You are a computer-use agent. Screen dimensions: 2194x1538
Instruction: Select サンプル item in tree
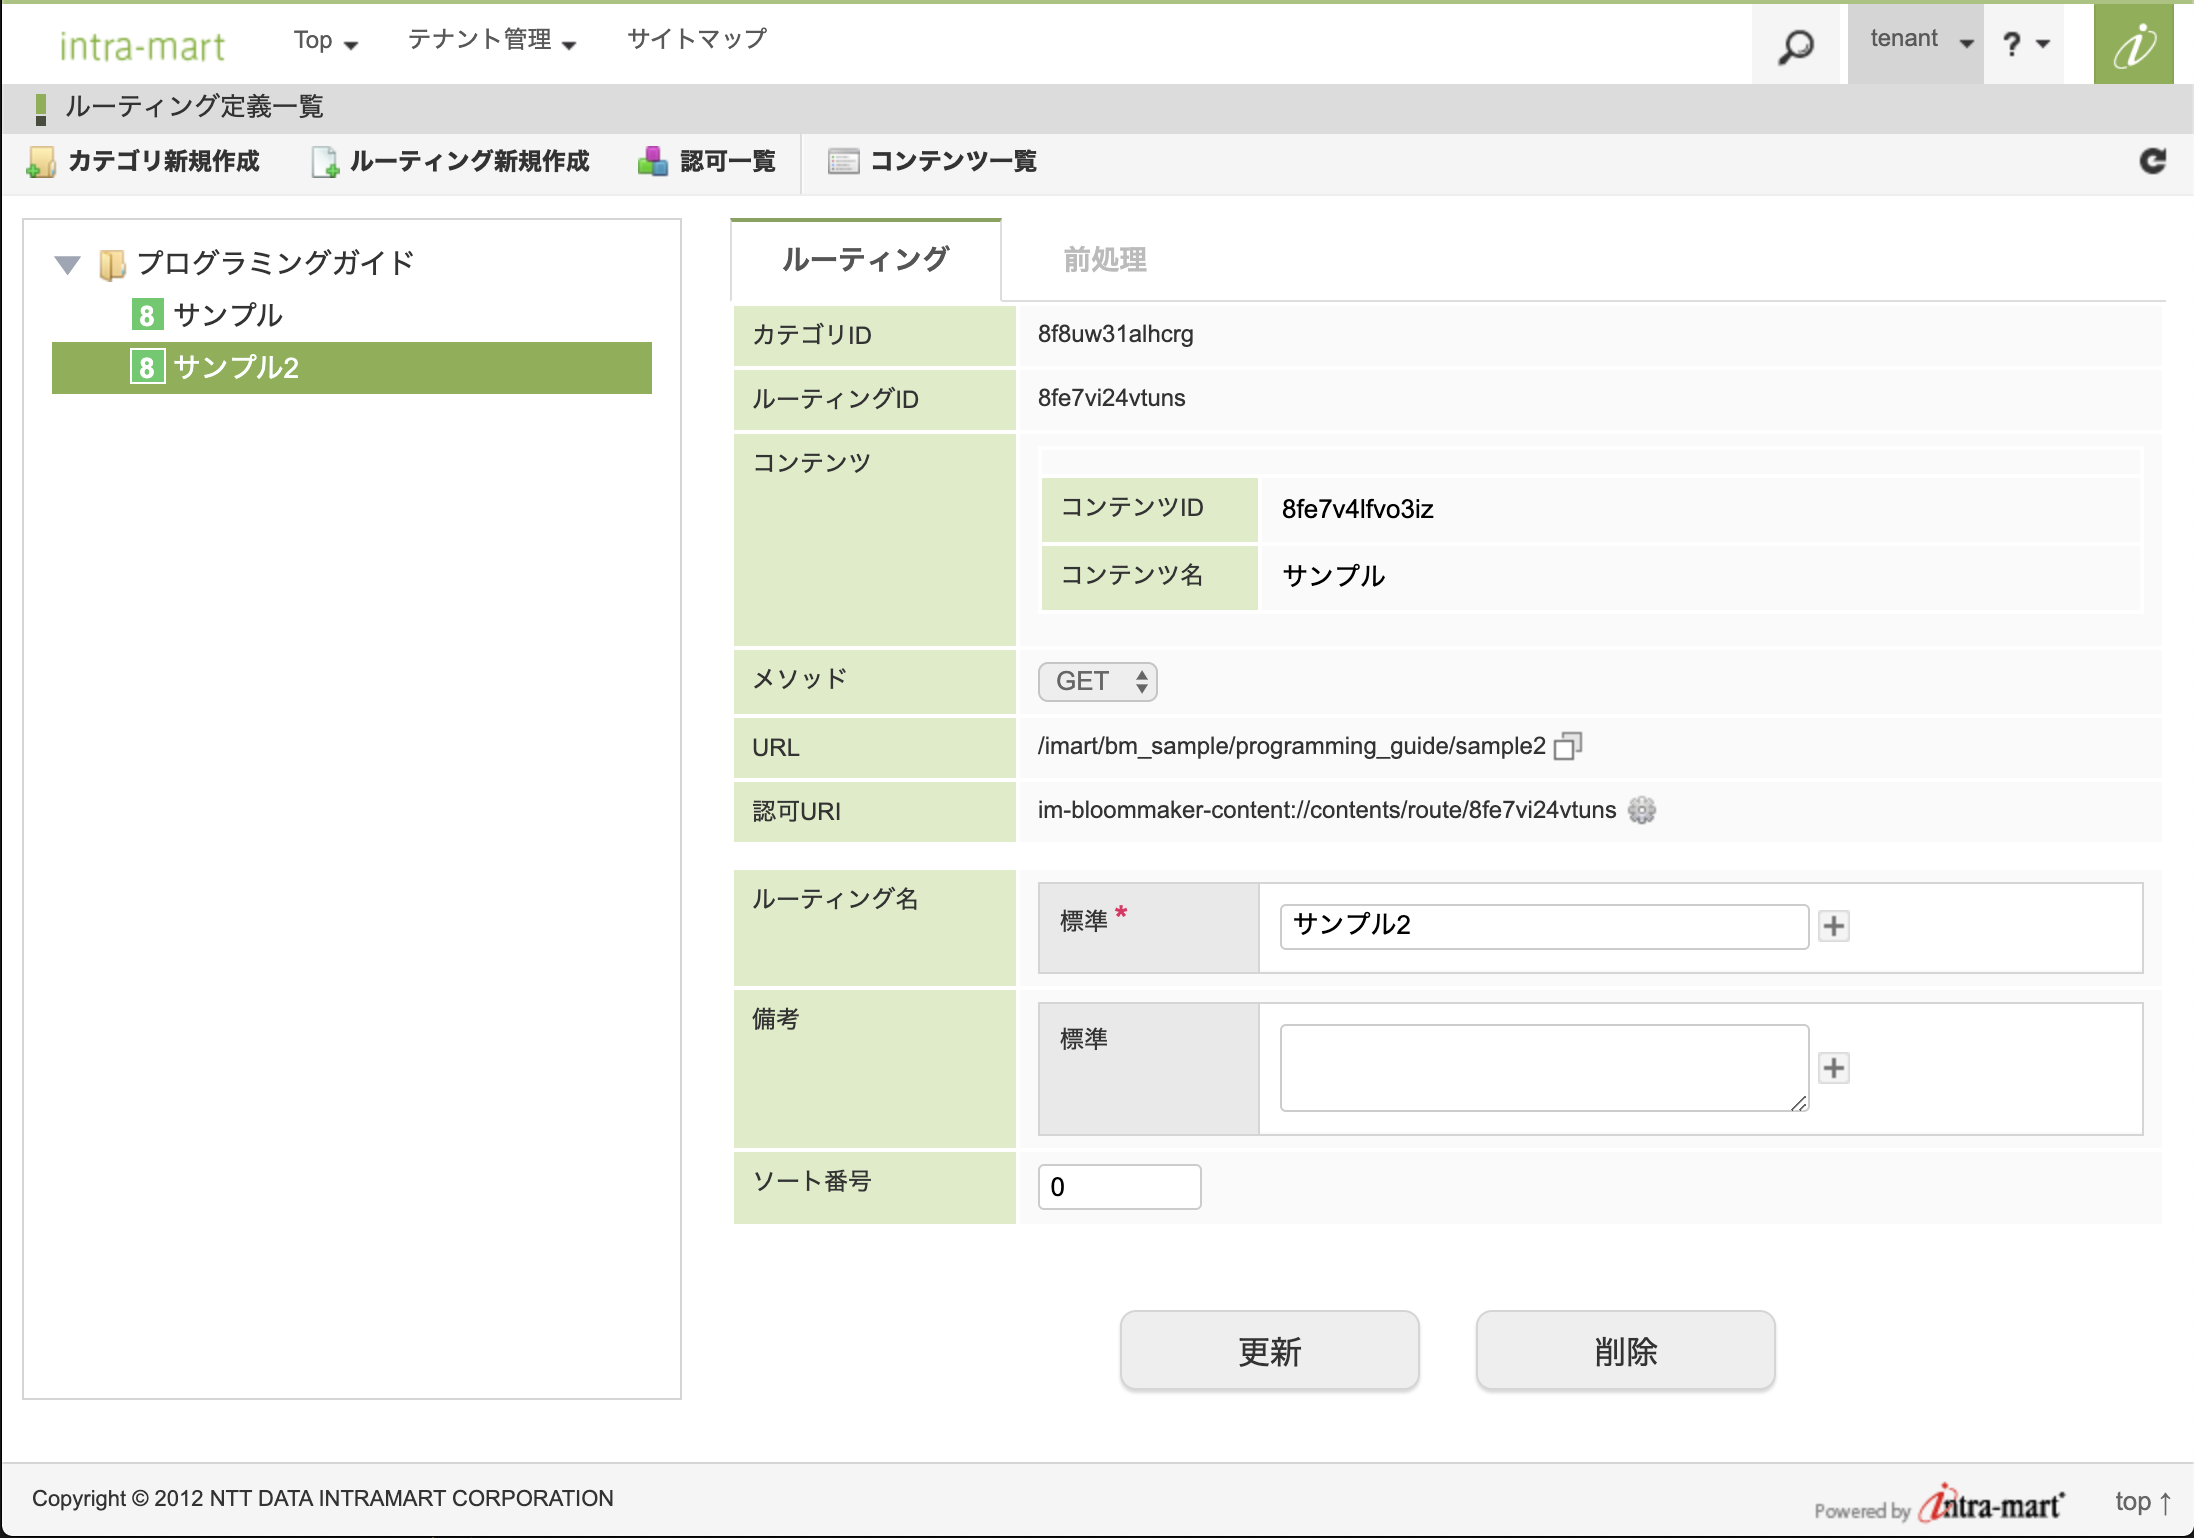pyautogui.click(x=227, y=315)
